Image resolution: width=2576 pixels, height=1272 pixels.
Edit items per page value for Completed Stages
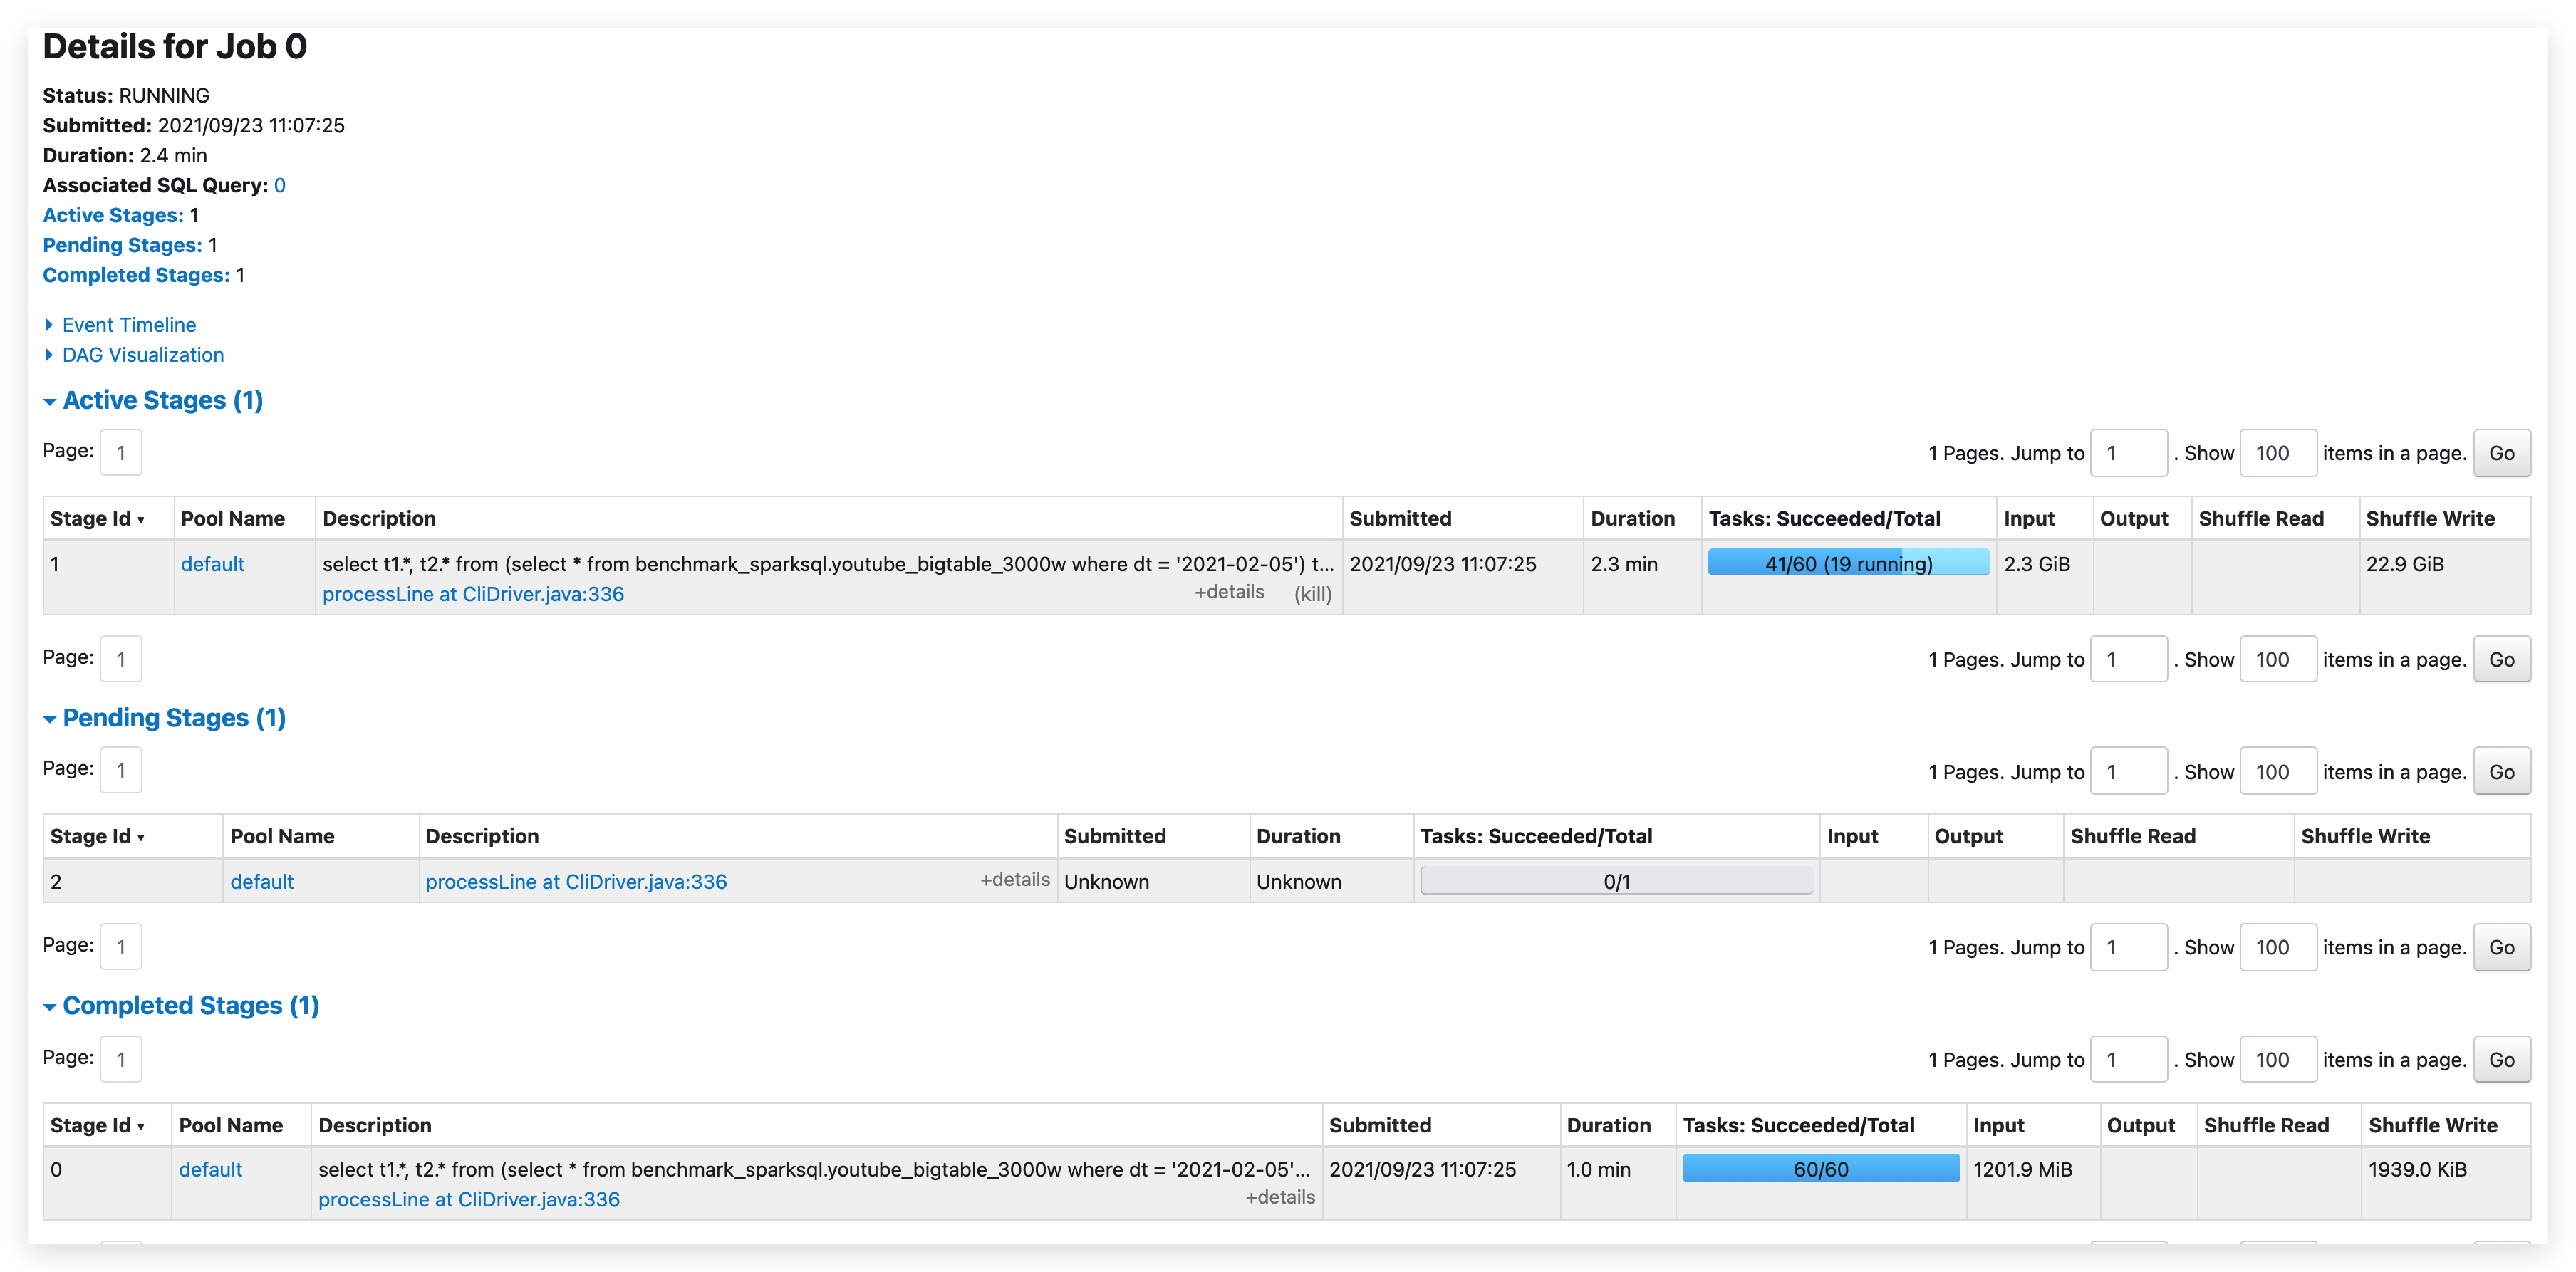[x=2278, y=1059]
